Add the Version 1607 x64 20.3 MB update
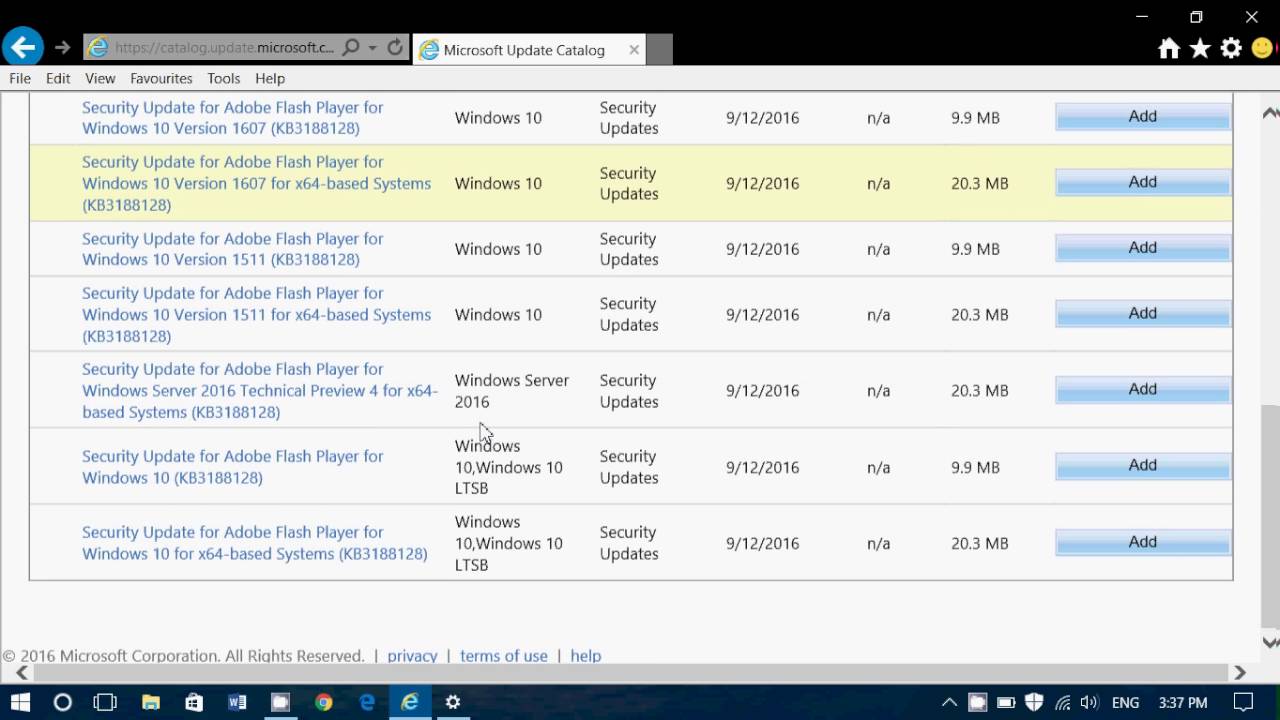 coord(1143,182)
